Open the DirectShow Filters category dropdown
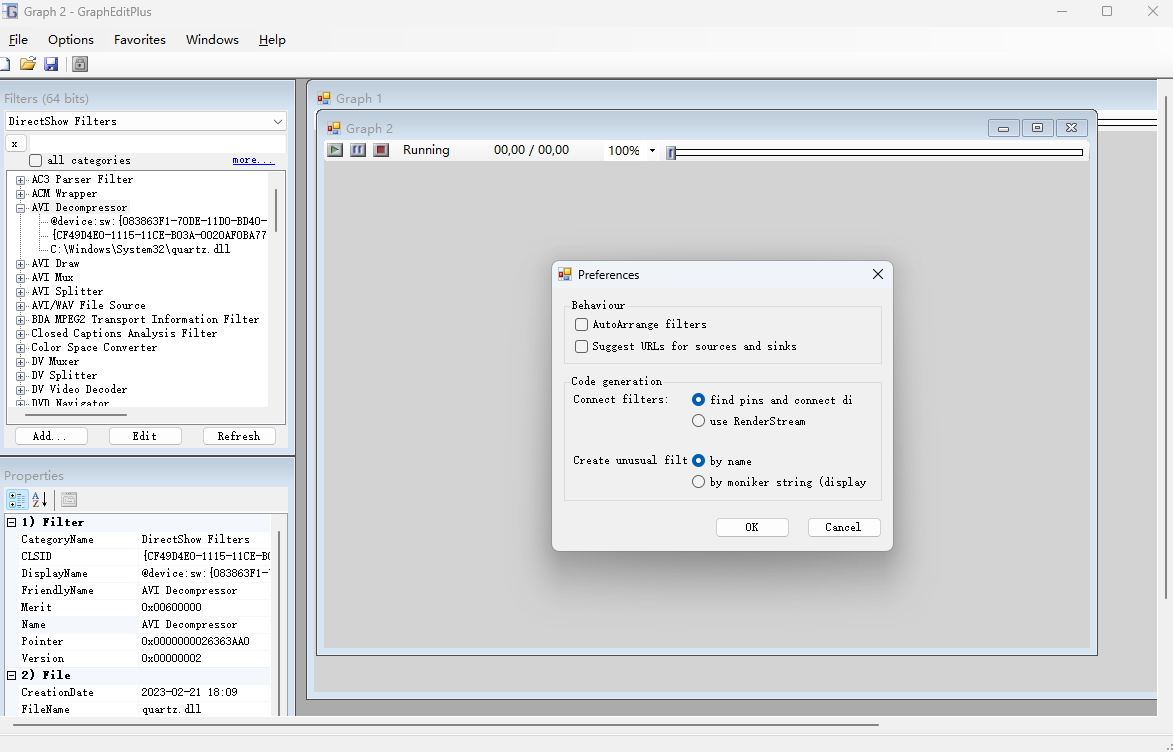This screenshot has height=752, width=1173. click(278, 121)
